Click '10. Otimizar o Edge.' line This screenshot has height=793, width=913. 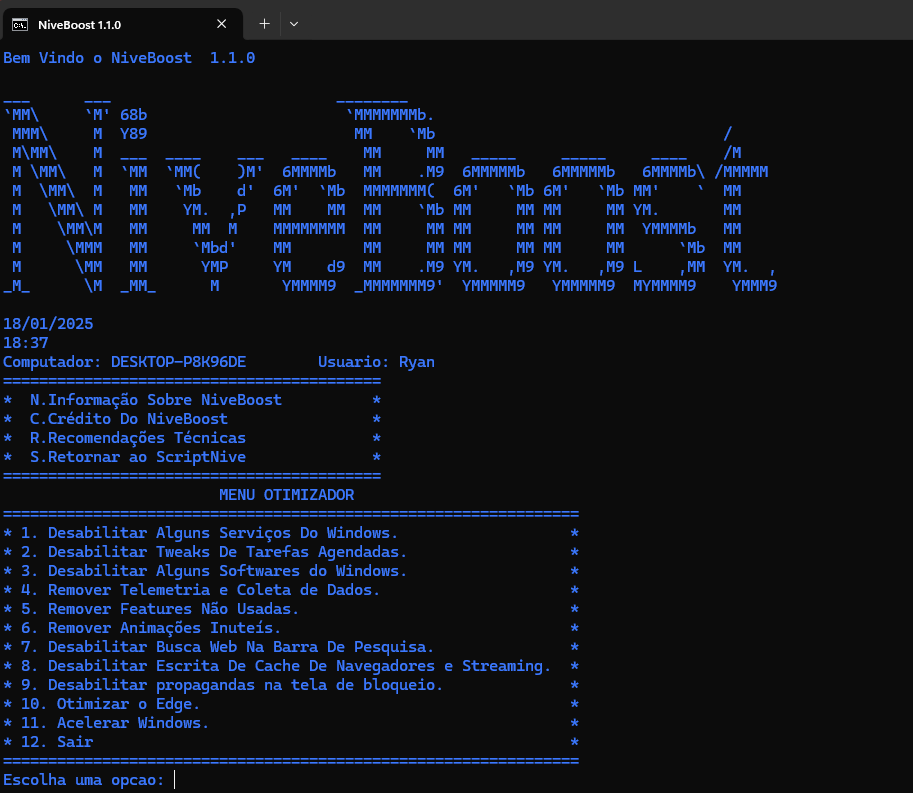point(111,704)
